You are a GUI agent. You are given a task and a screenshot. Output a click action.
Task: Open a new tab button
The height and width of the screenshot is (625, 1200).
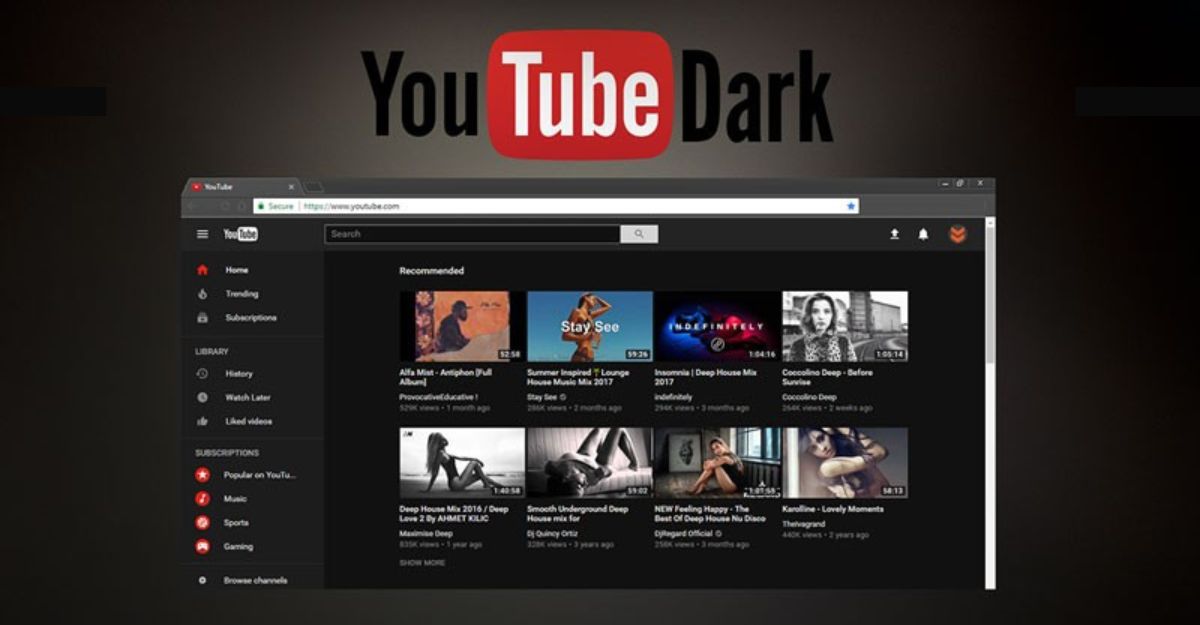tap(313, 187)
